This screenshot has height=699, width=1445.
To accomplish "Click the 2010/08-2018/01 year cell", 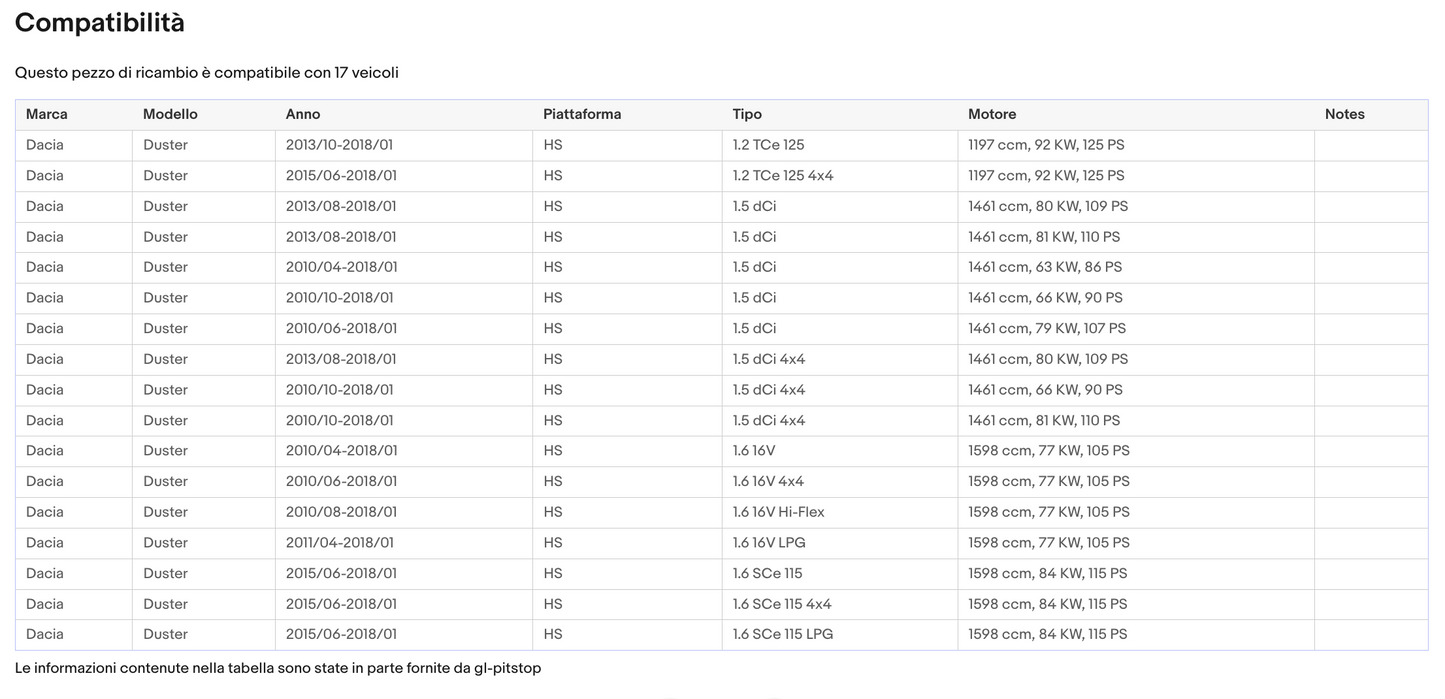I will 341,512.
